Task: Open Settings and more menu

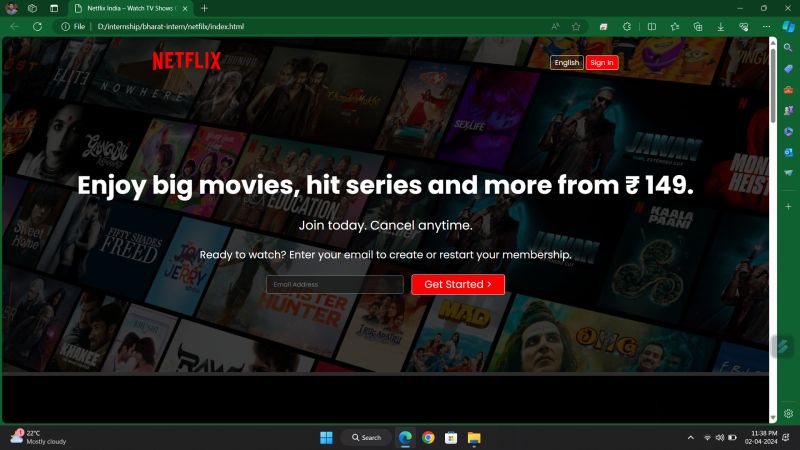Action: 766,27
